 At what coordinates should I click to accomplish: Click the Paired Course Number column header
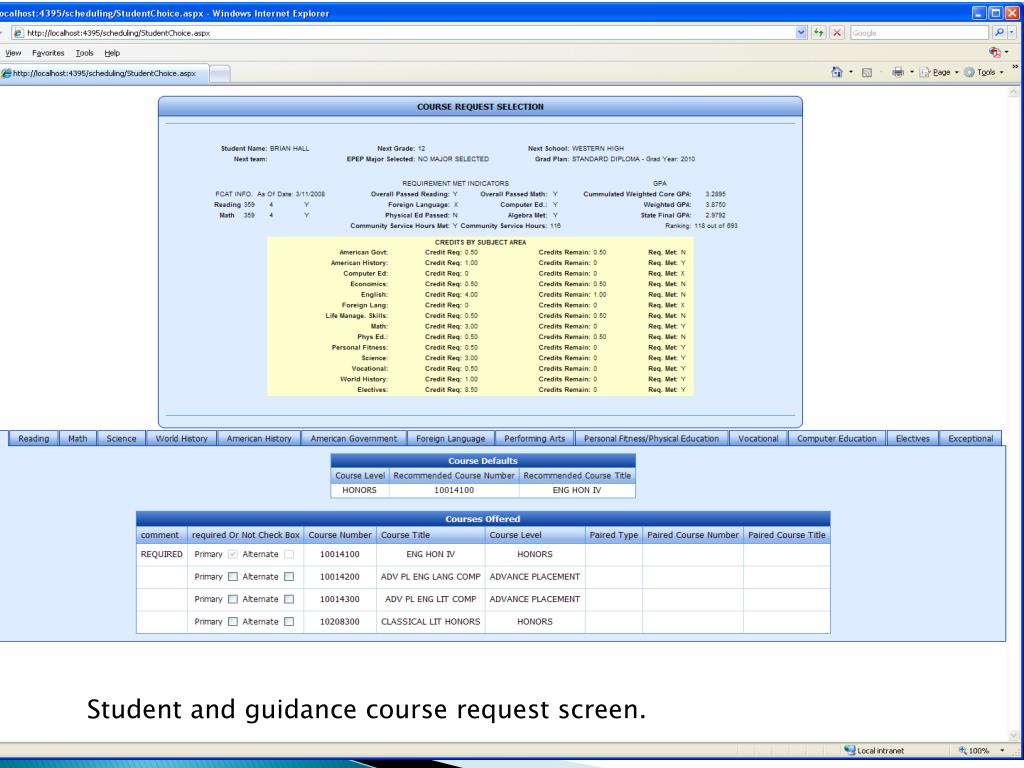click(x=693, y=535)
